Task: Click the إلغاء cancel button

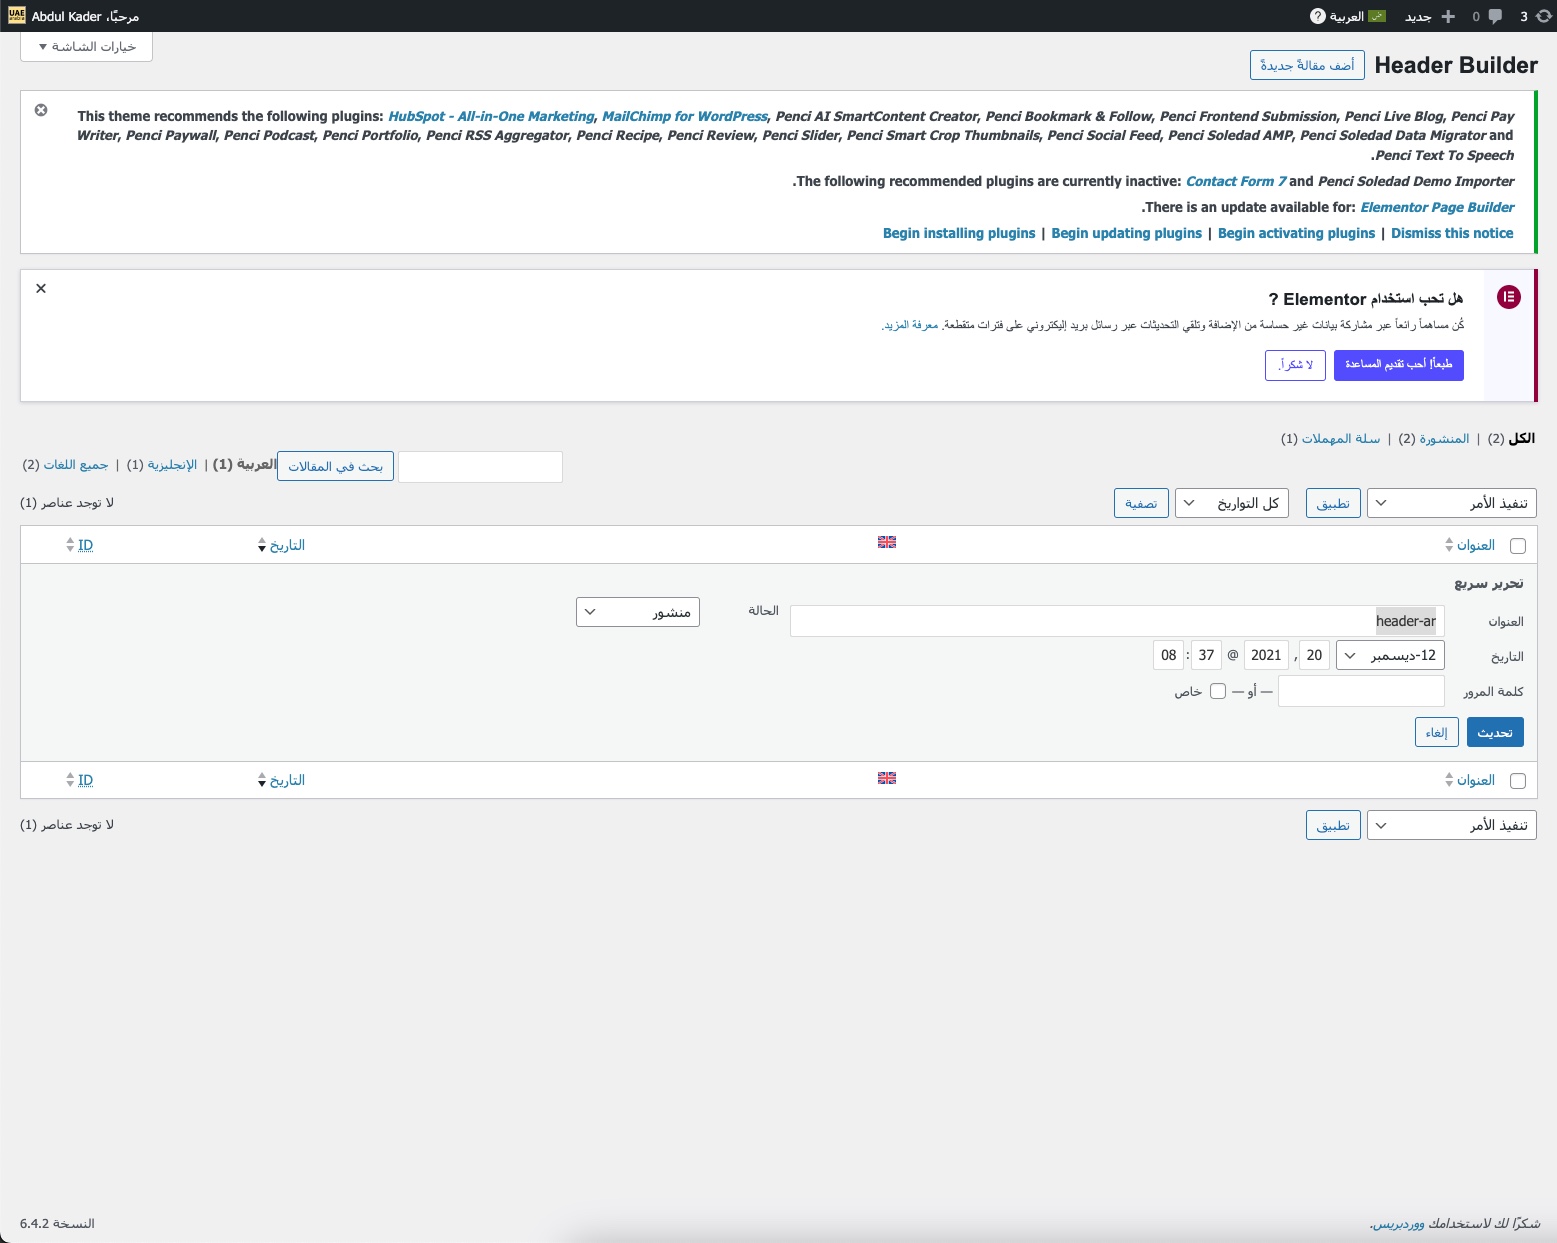Action: 1437,732
